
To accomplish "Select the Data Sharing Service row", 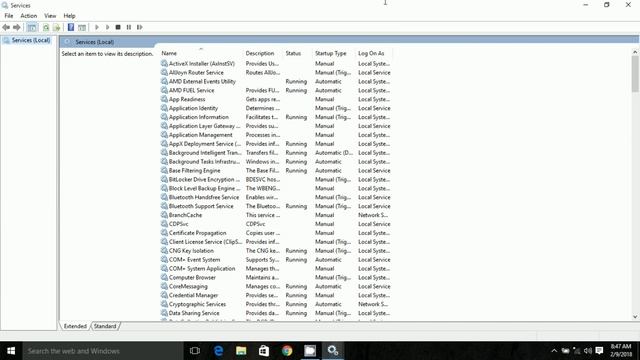I will pyautogui.click(x=276, y=313).
